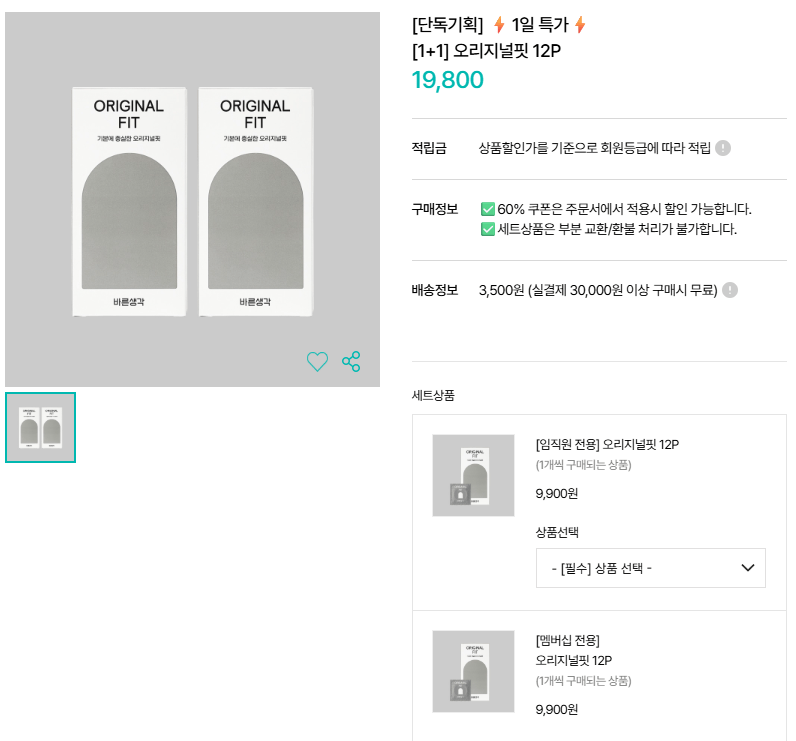The height and width of the screenshot is (741, 796).
Task: Click the 3,500원 shipping fee information text
Action: [x=598, y=290]
